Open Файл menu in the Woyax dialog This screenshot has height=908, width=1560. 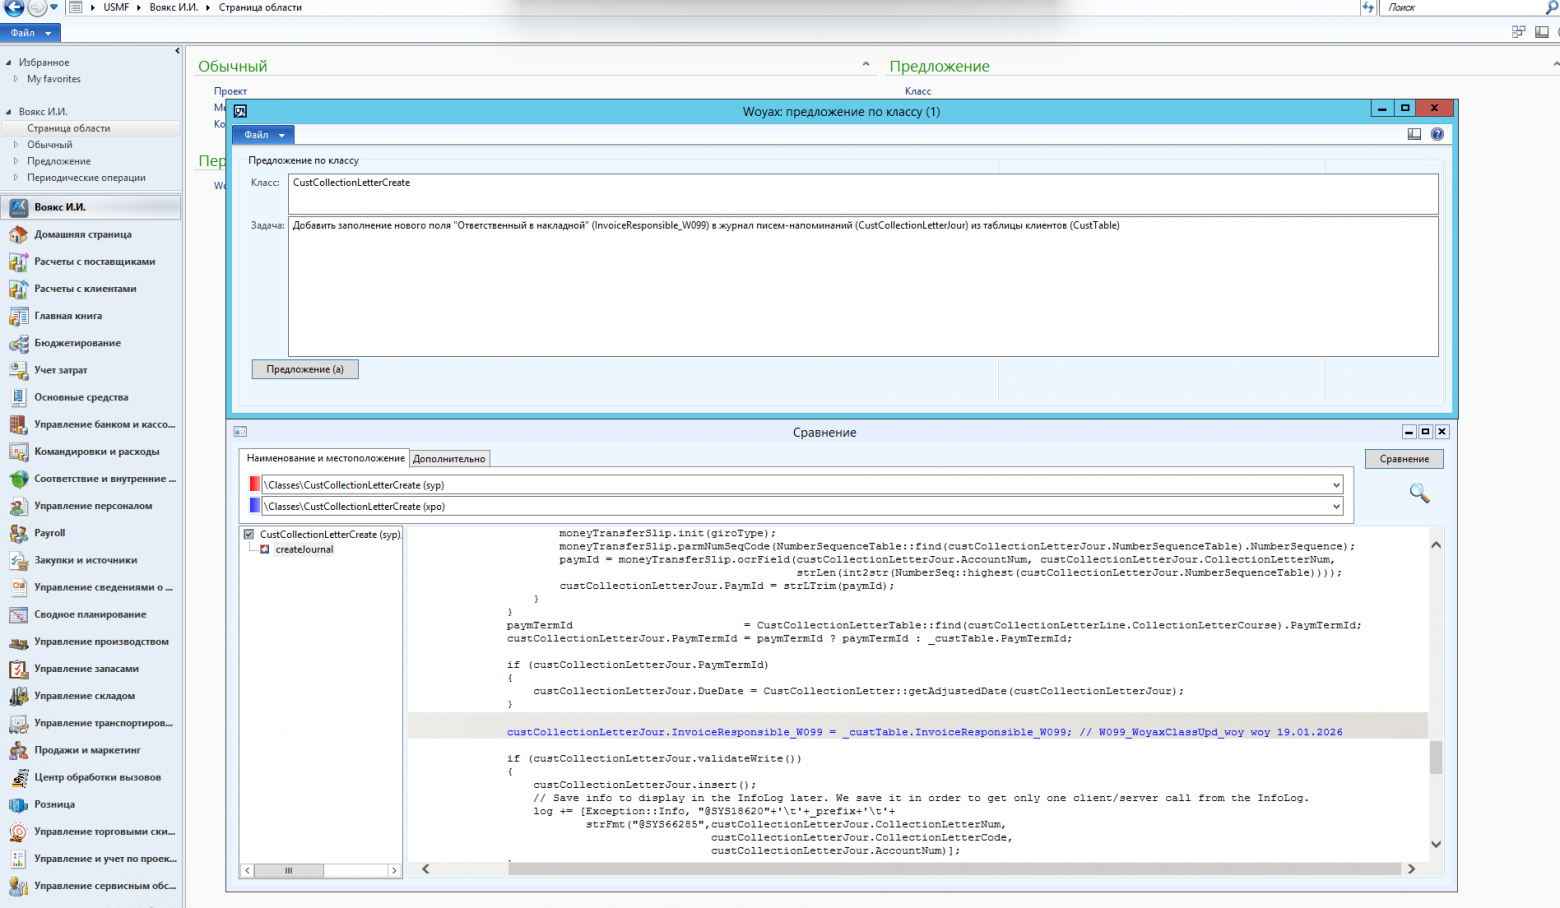click(263, 135)
